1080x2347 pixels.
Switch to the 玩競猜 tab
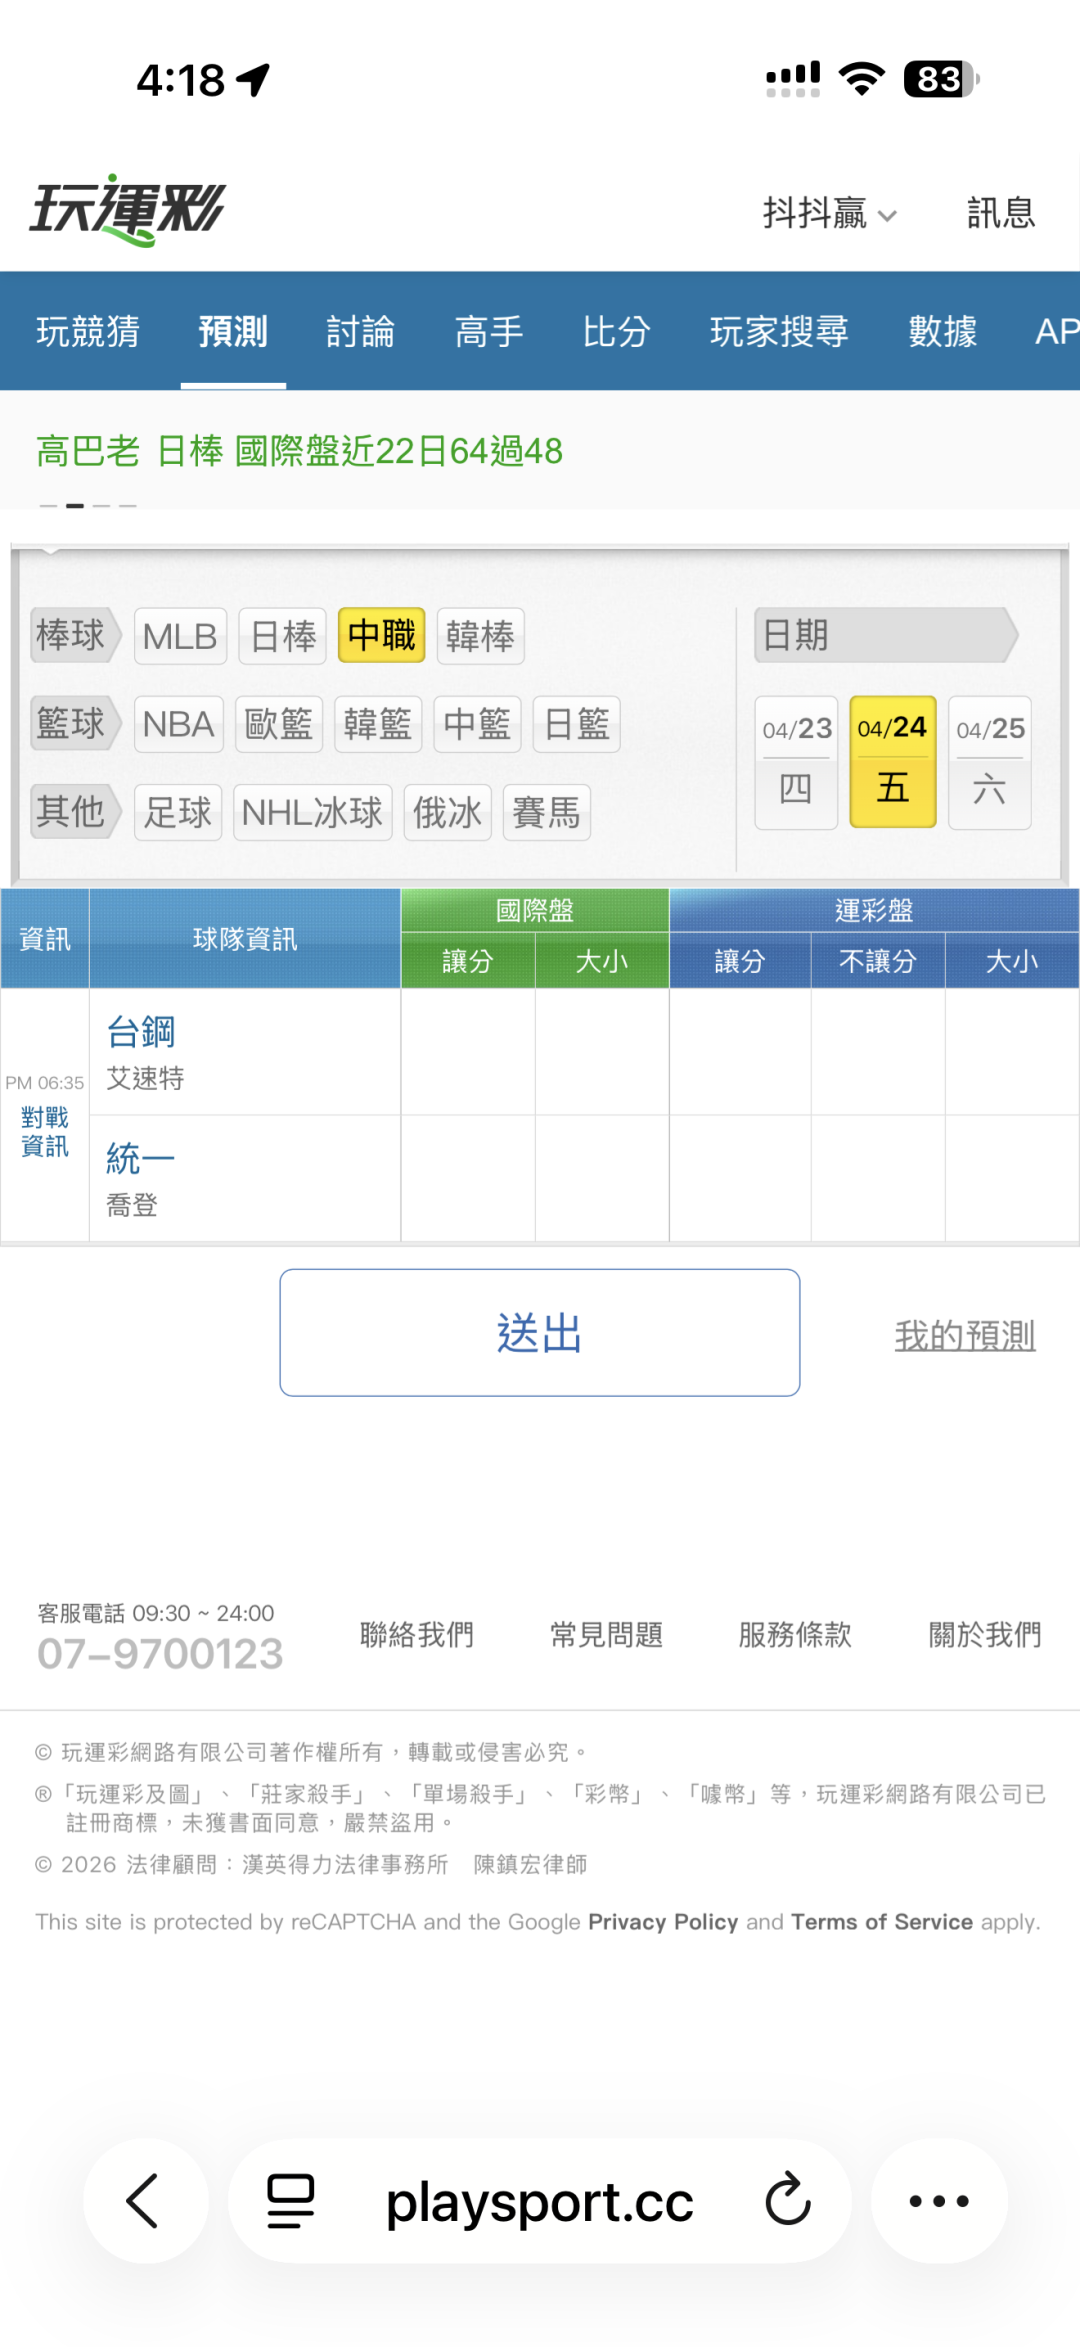click(x=88, y=331)
